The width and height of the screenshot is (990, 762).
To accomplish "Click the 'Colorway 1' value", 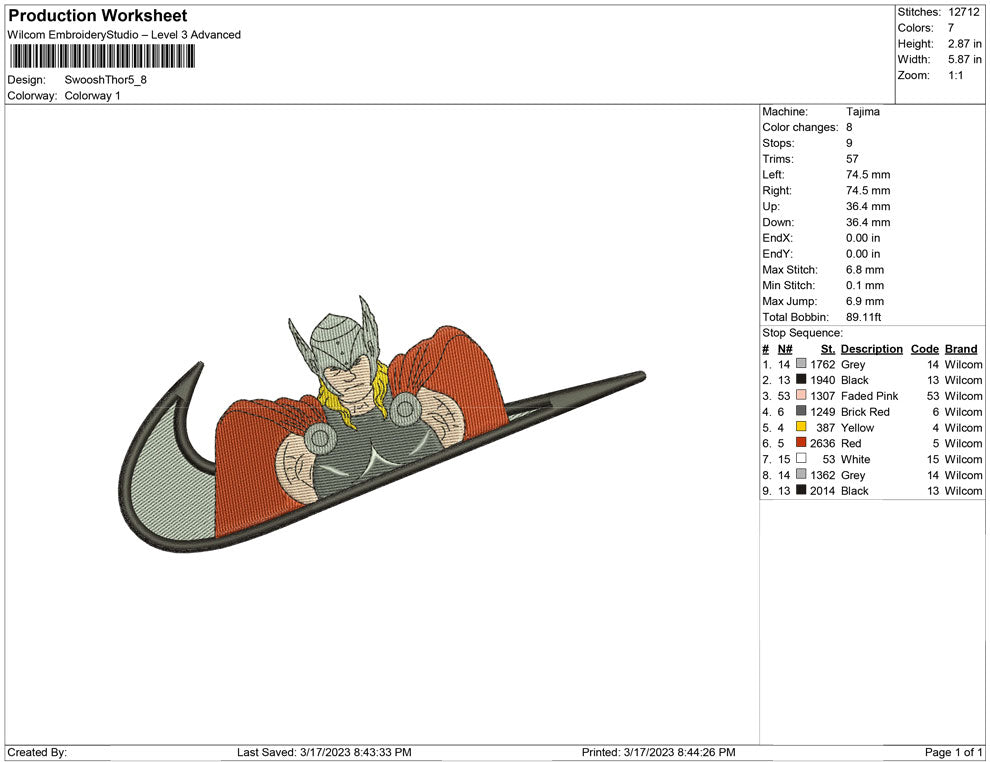I will coord(92,95).
